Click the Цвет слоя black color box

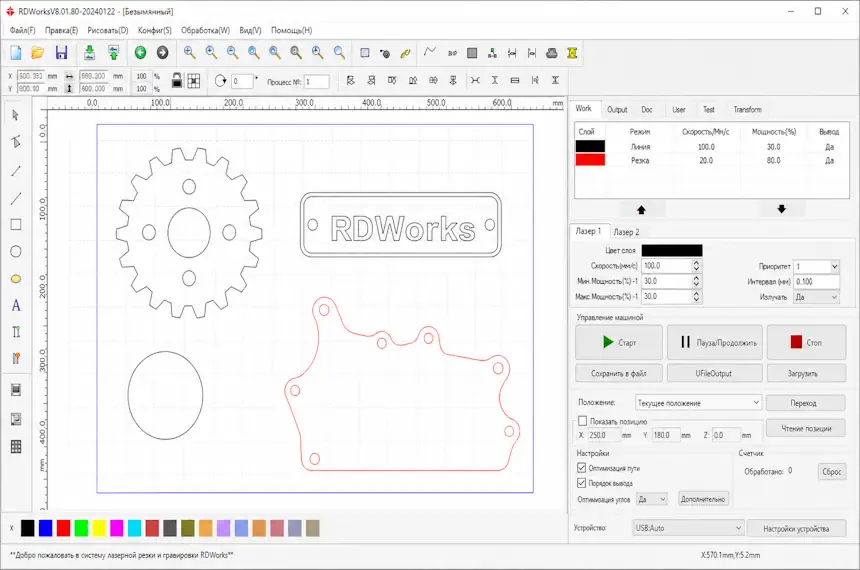(672, 250)
